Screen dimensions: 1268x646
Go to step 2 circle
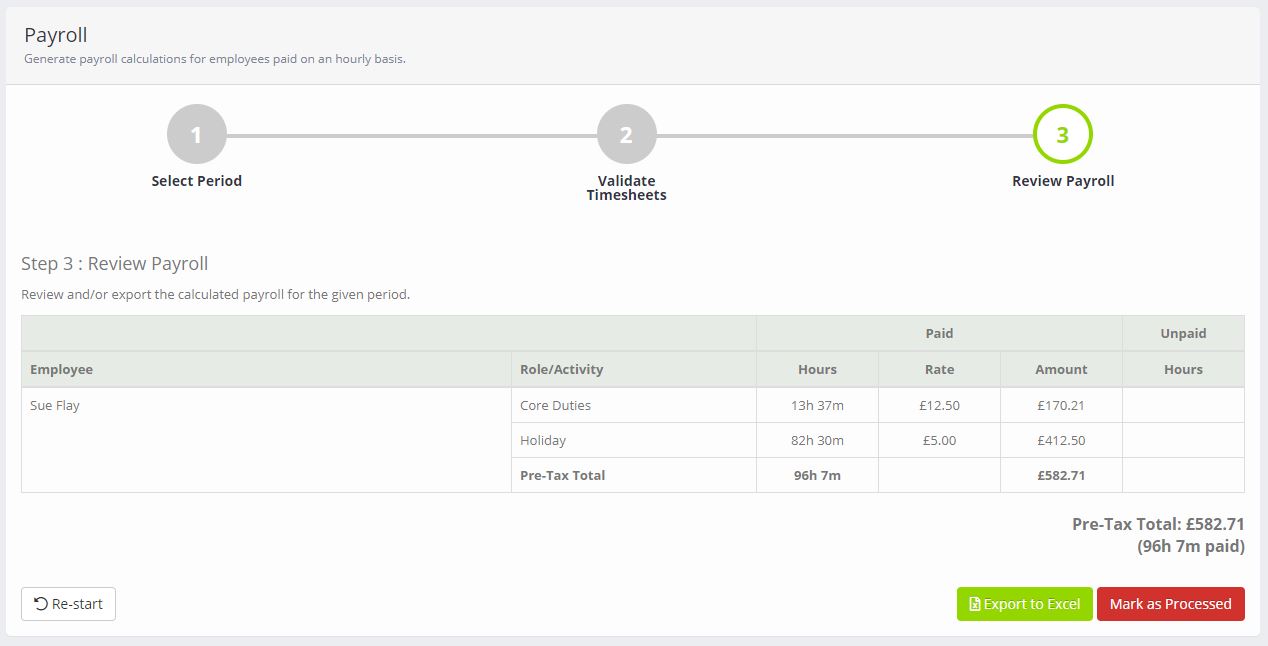point(626,134)
